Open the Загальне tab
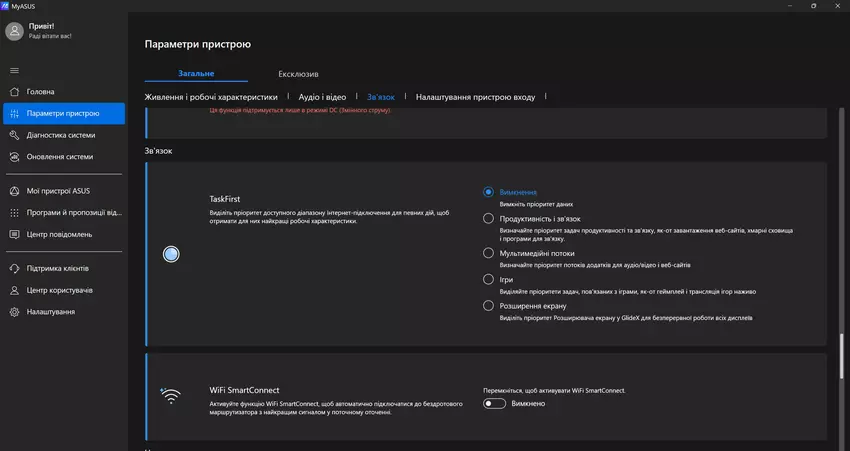Viewport: 850px width, 451px height. [195, 74]
